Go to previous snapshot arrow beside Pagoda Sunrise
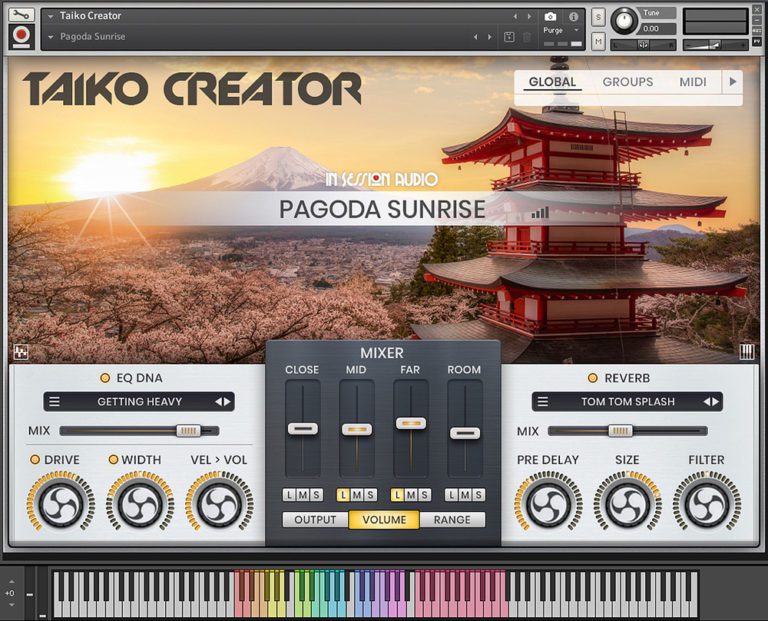The width and height of the screenshot is (768, 621). click(x=476, y=37)
